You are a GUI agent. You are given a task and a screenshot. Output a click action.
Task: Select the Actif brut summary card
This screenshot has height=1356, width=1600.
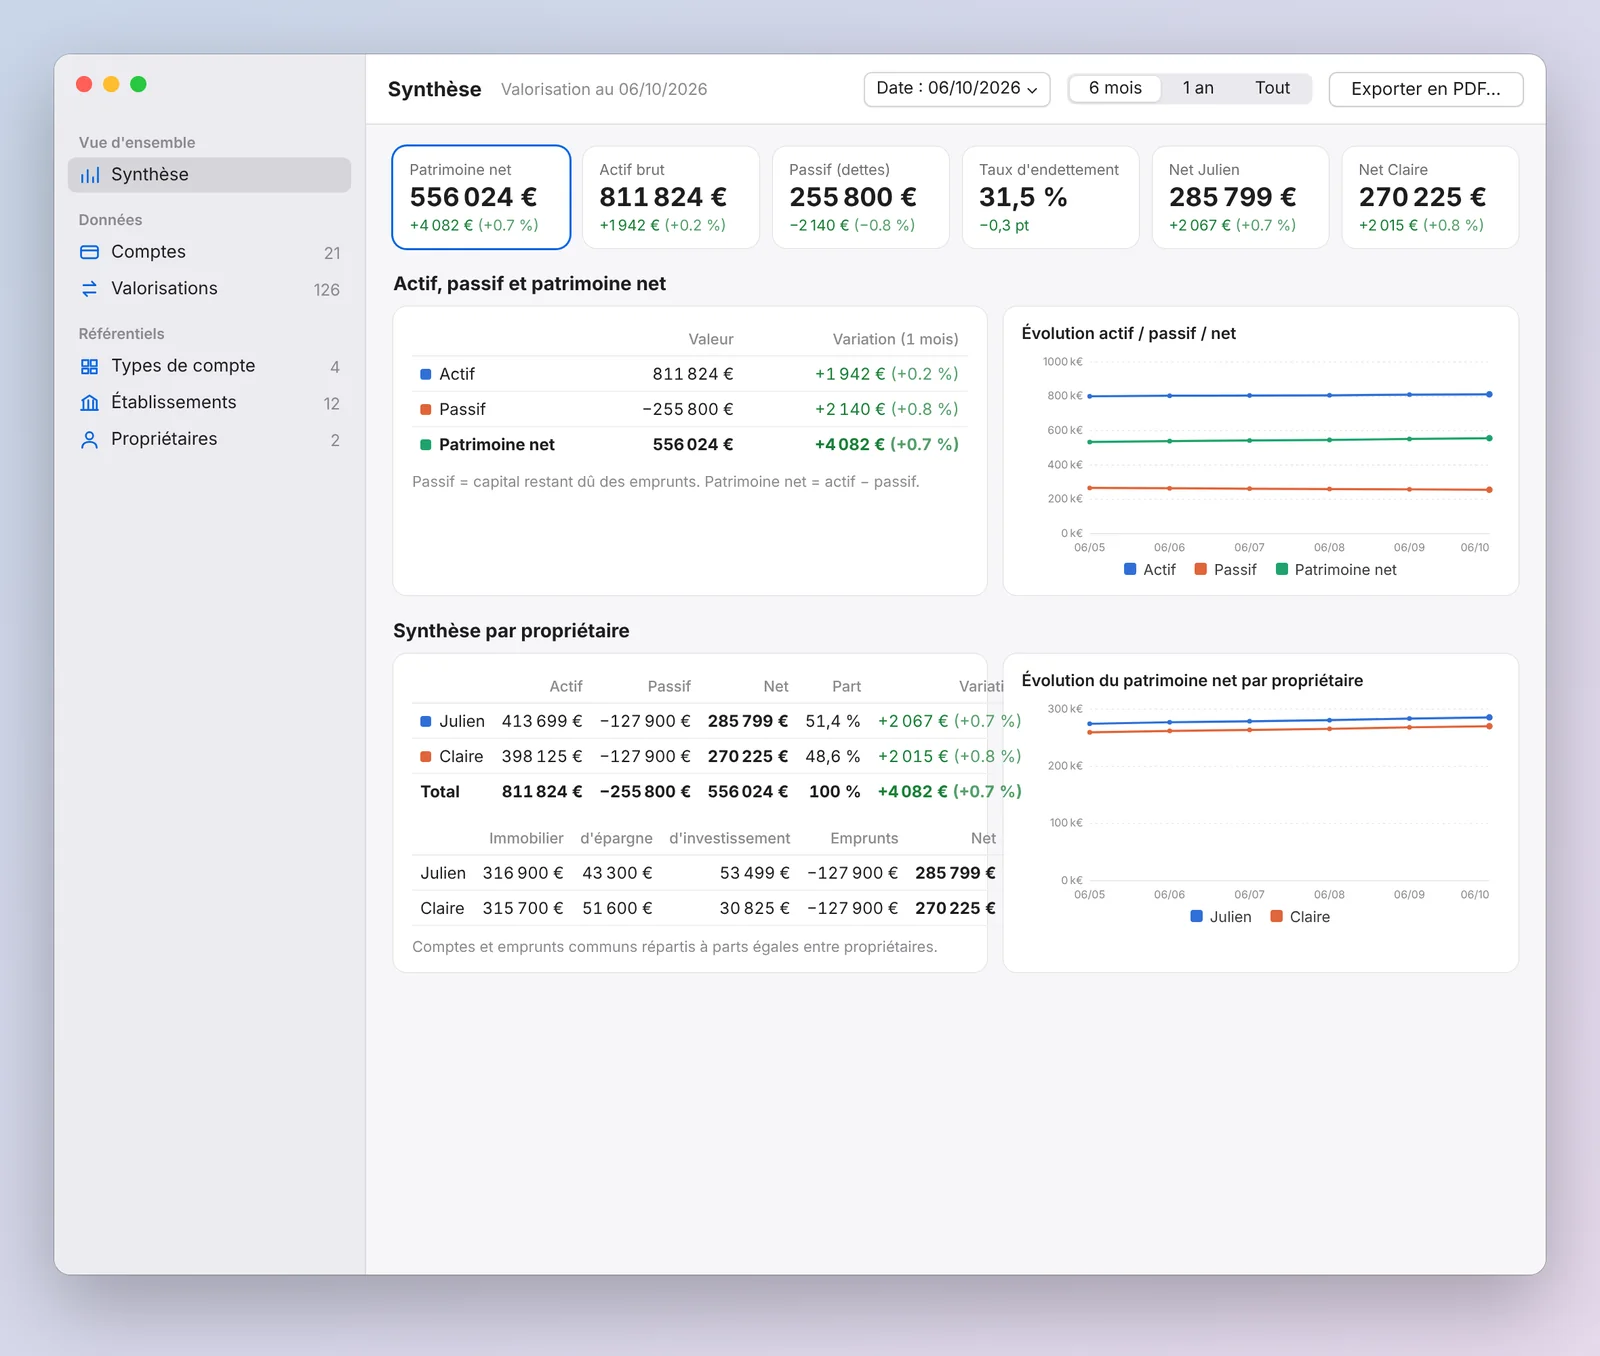pos(671,197)
